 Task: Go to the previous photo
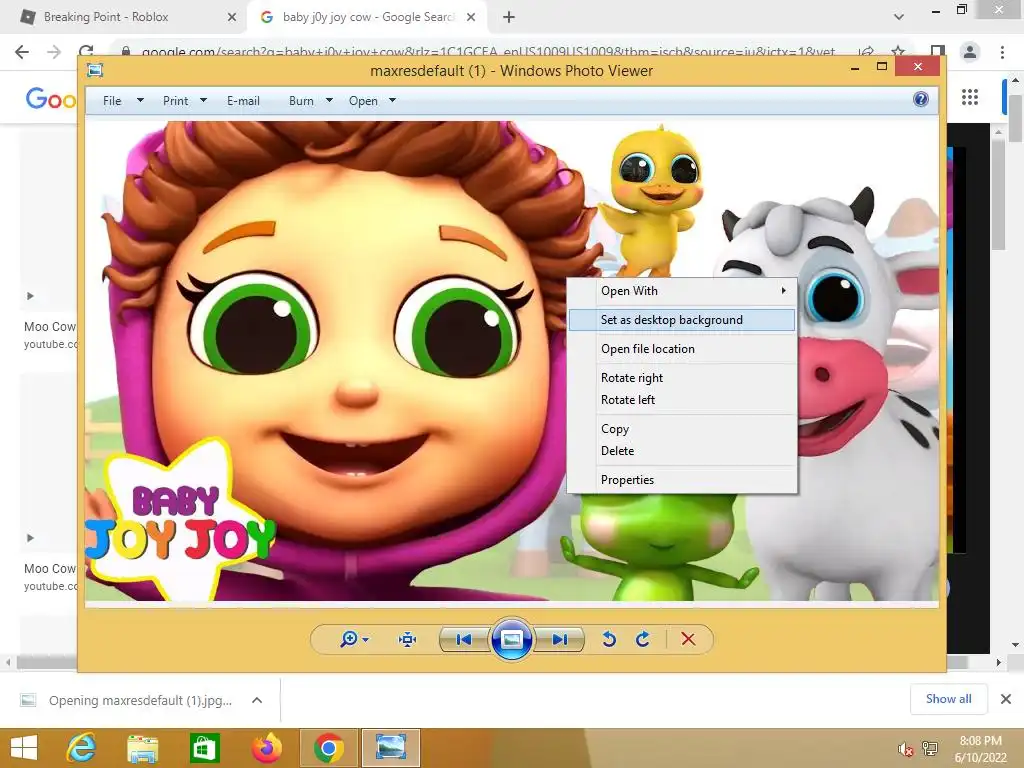pos(464,639)
